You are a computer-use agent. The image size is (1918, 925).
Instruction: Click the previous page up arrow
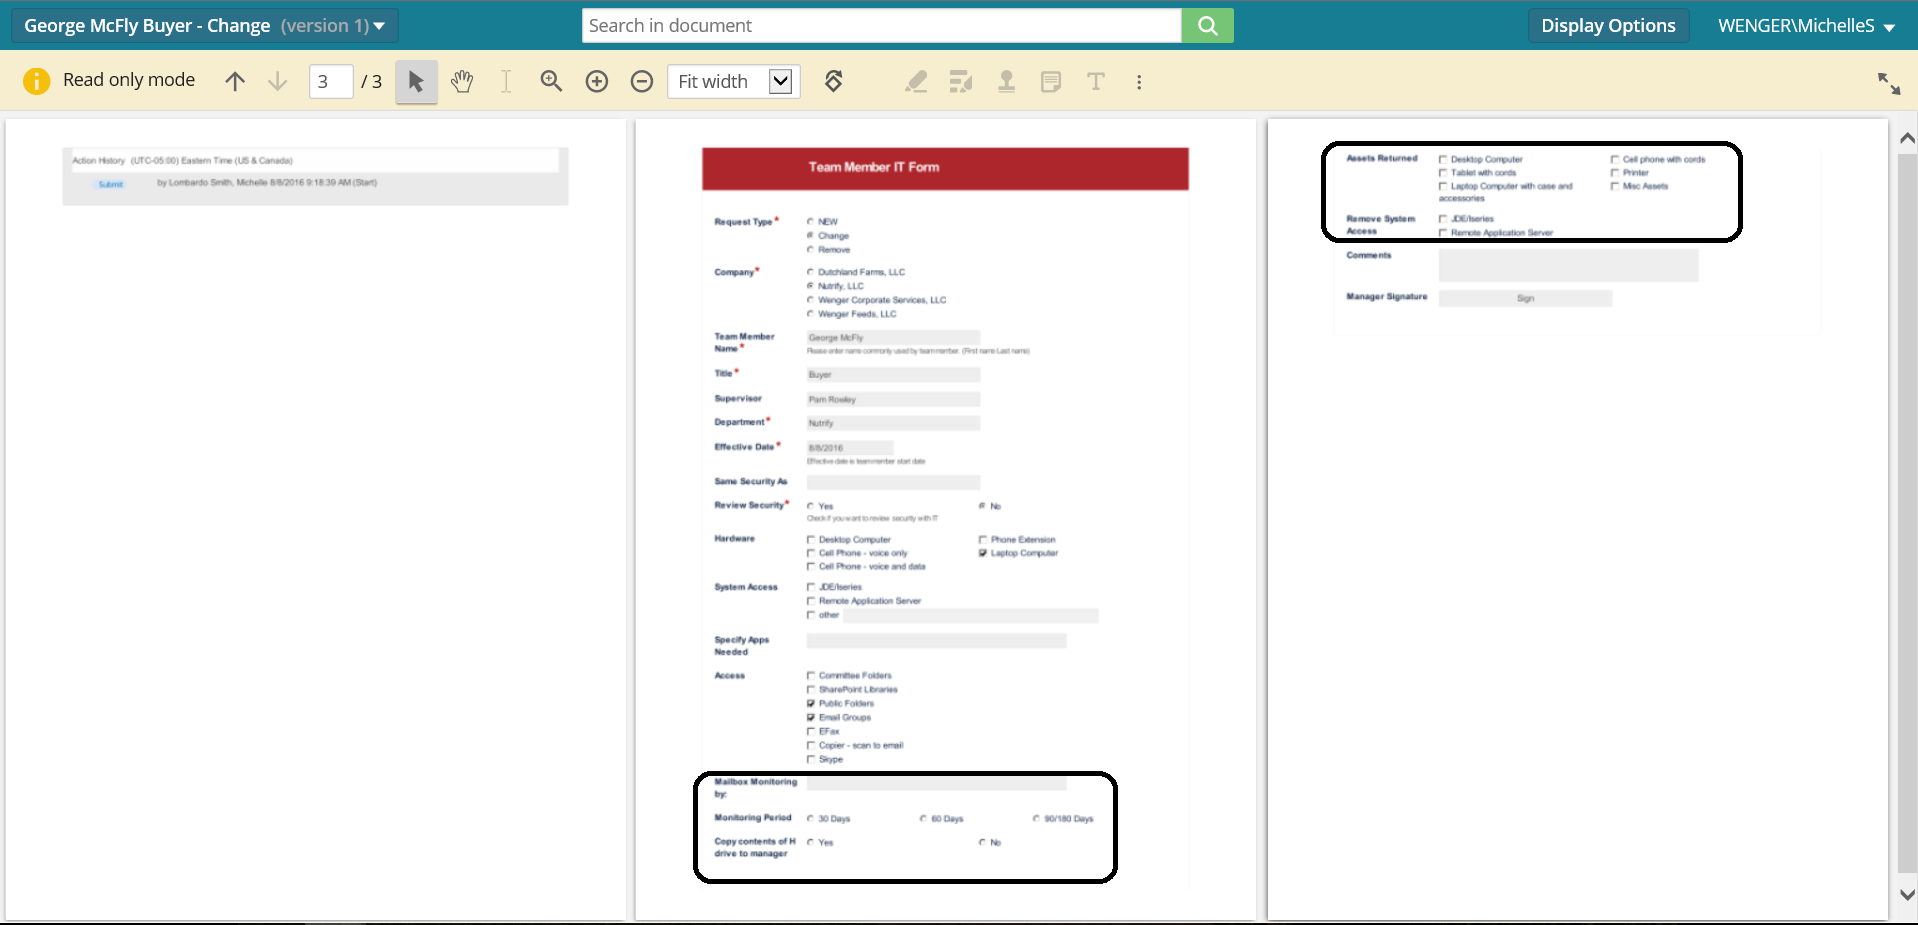(x=235, y=82)
